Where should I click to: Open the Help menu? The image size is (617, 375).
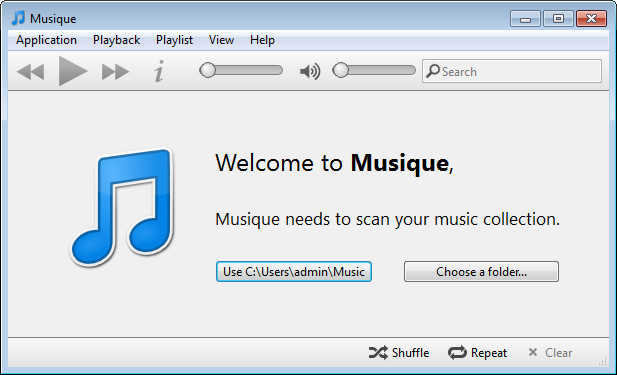pos(262,40)
